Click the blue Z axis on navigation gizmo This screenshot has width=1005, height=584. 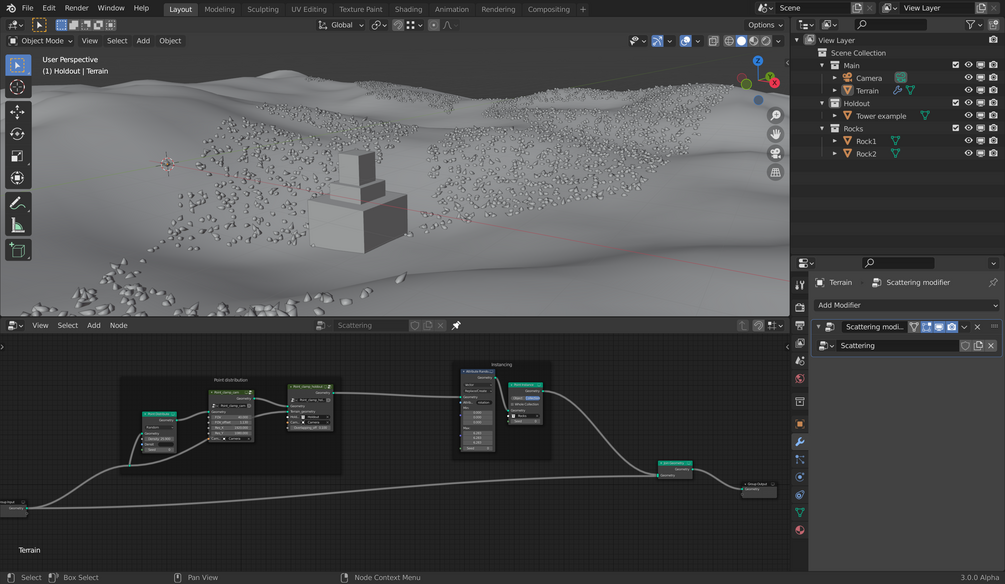(758, 61)
